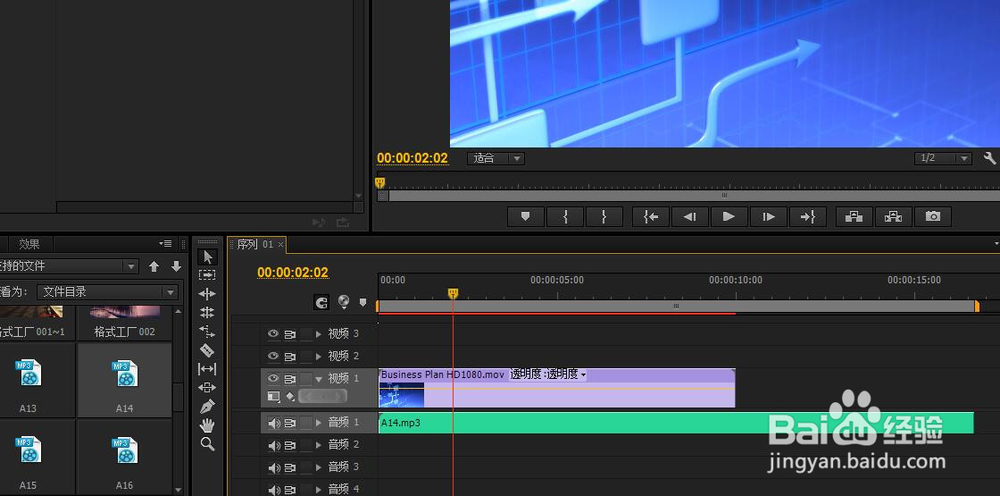
Task: Hide 视频 3 track with eye icon
Action: pyautogui.click(x=273, y=333)
